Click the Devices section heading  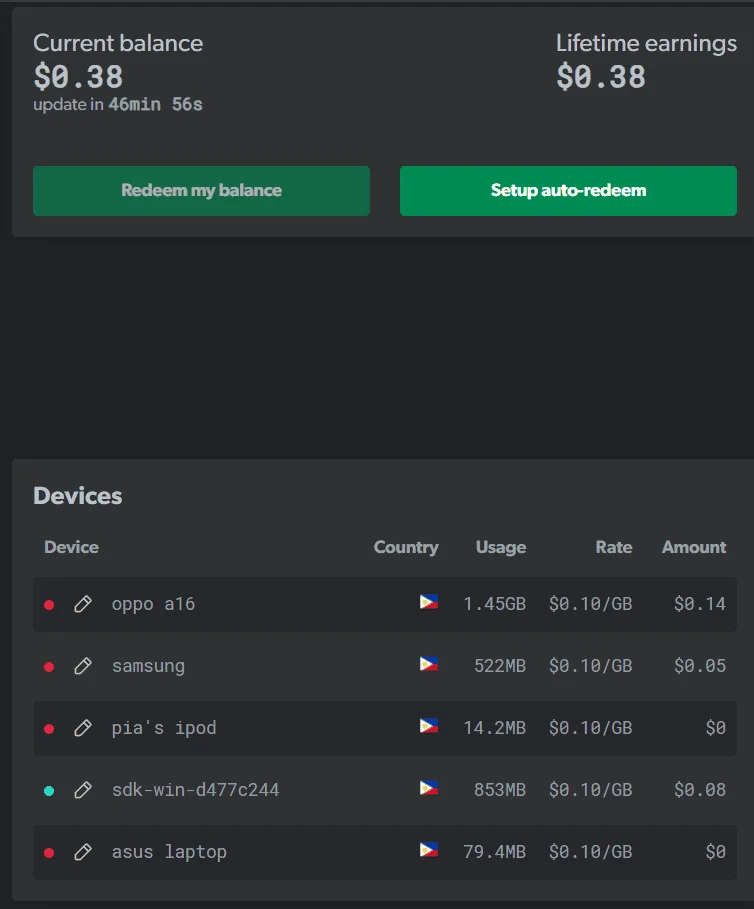78,496
